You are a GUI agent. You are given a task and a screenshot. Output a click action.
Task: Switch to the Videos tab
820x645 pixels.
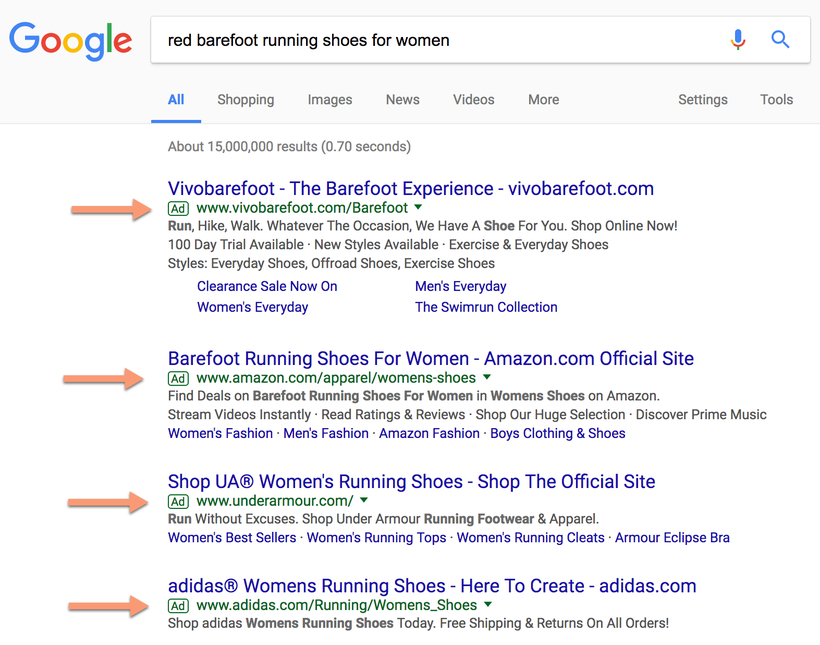474,99
